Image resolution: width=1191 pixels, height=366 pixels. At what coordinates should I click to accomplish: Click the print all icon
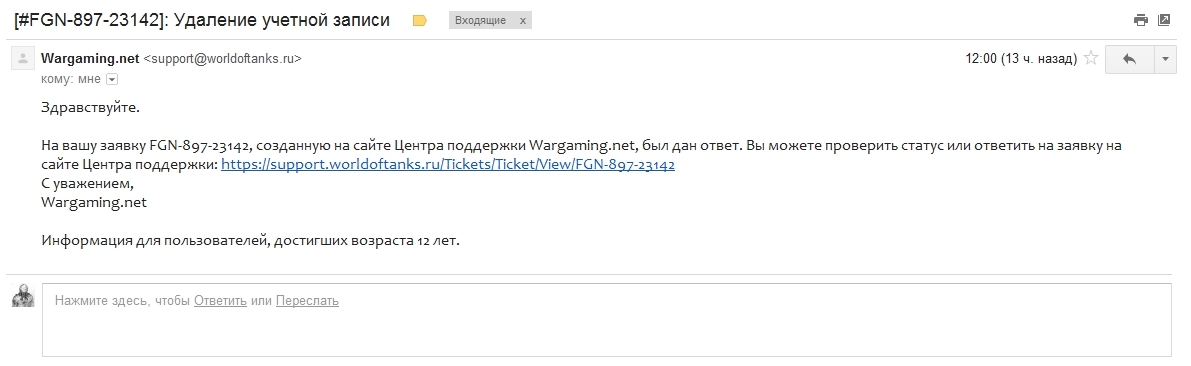[1140, 21]
